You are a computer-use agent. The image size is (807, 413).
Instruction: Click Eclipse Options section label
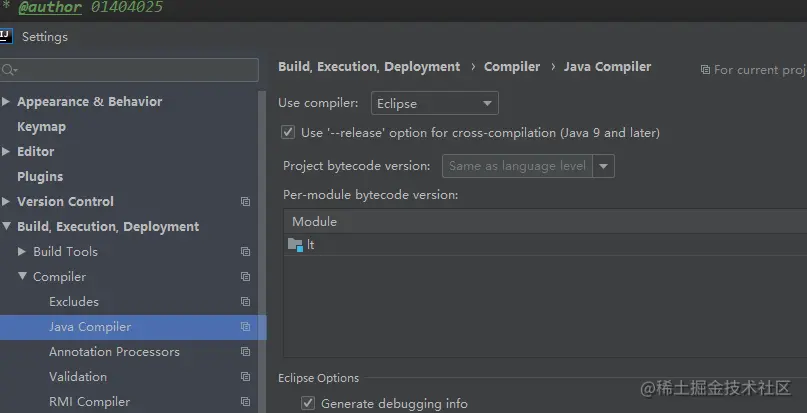click(x=319, y=378)
